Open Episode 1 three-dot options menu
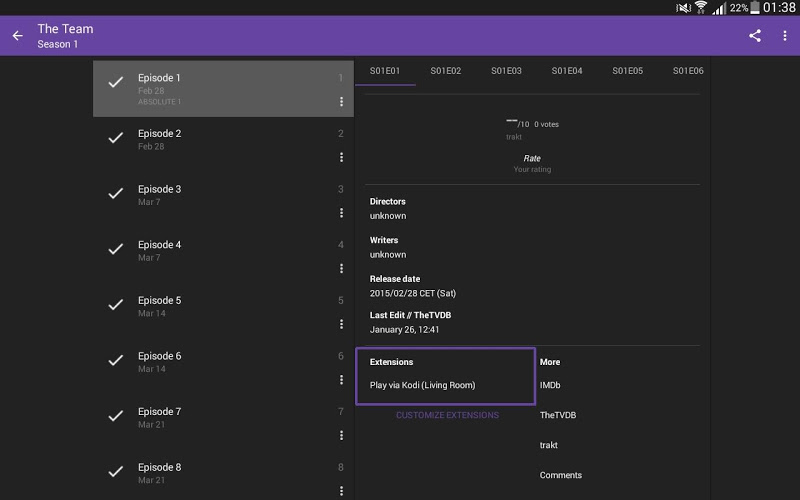800x500 pixels. point(341,102)
